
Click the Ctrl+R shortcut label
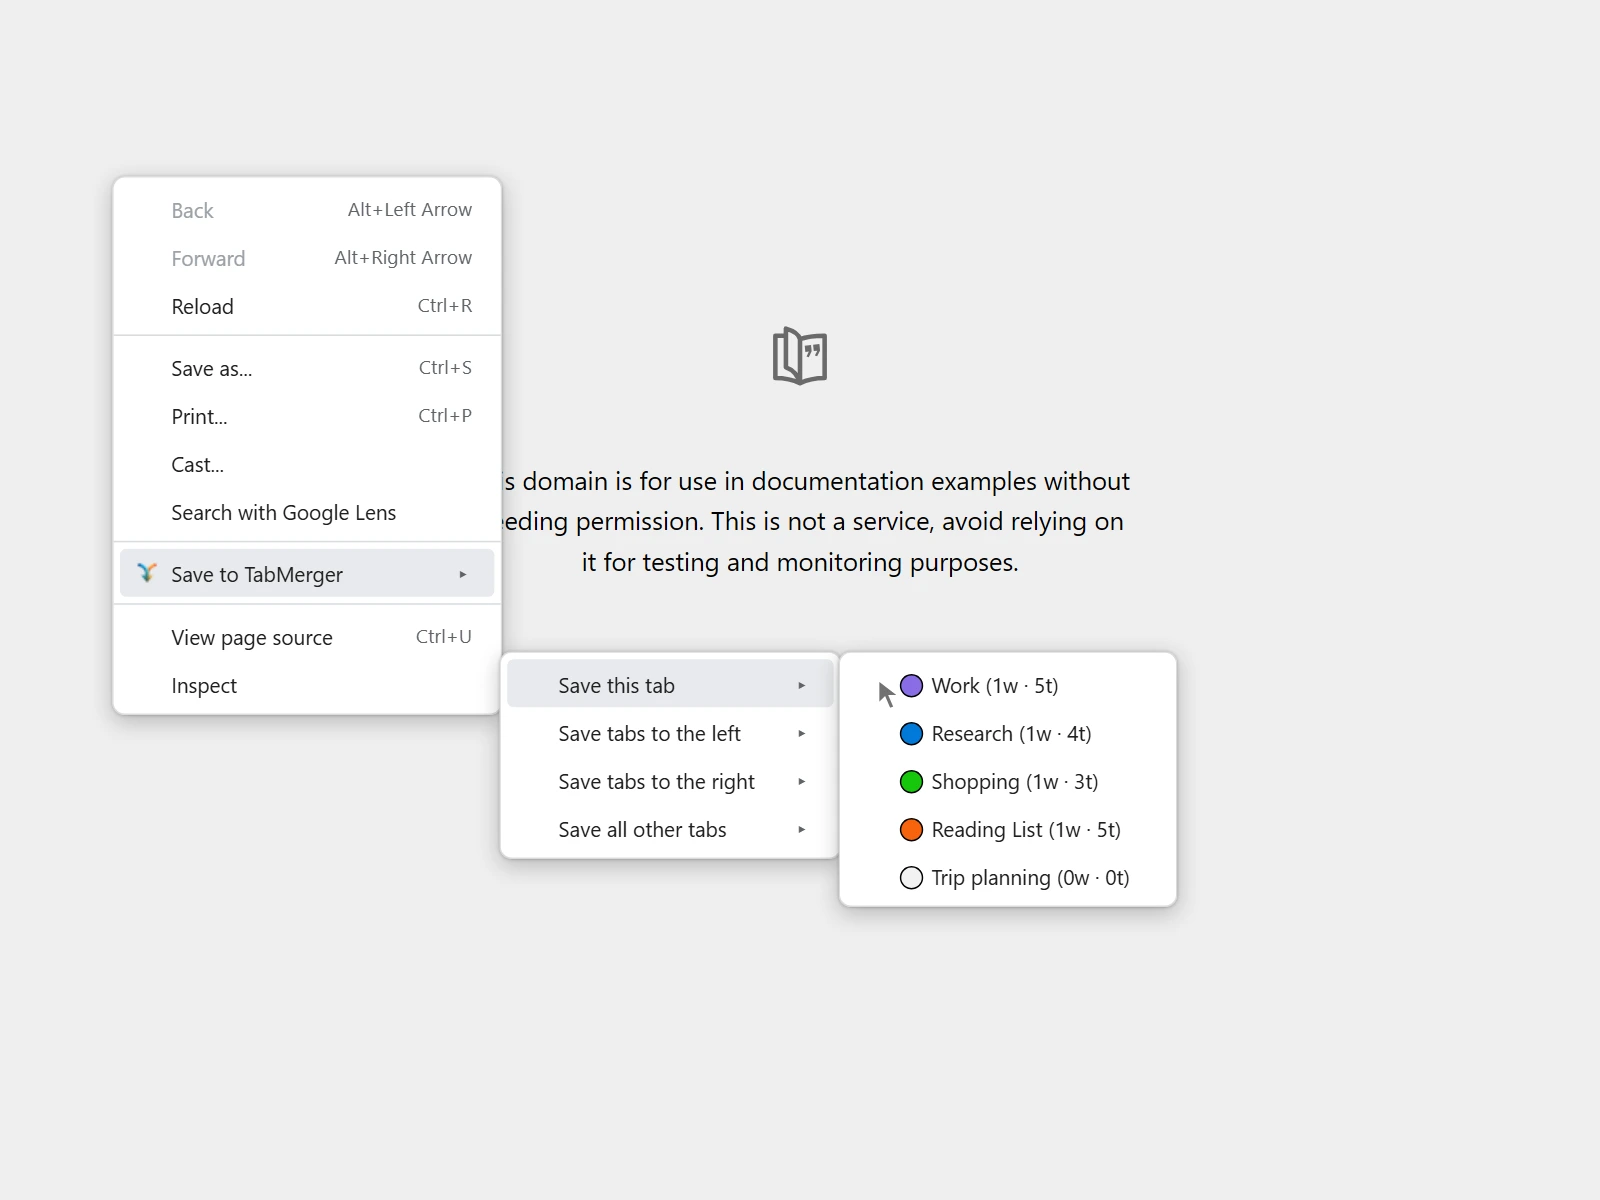tap(445, 306)
